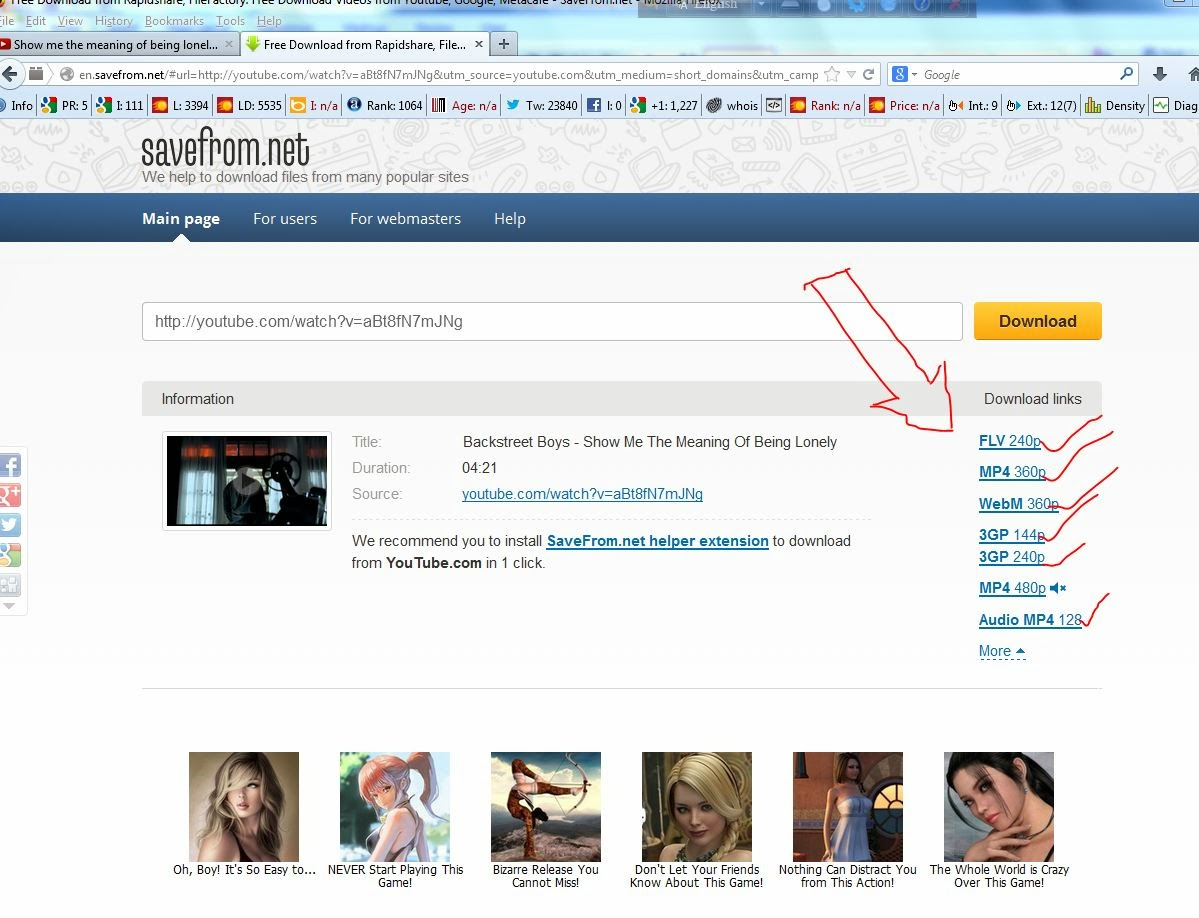
Task: Click the Backstreet Boys video thumbnail
Action: (x=247, y=481)
